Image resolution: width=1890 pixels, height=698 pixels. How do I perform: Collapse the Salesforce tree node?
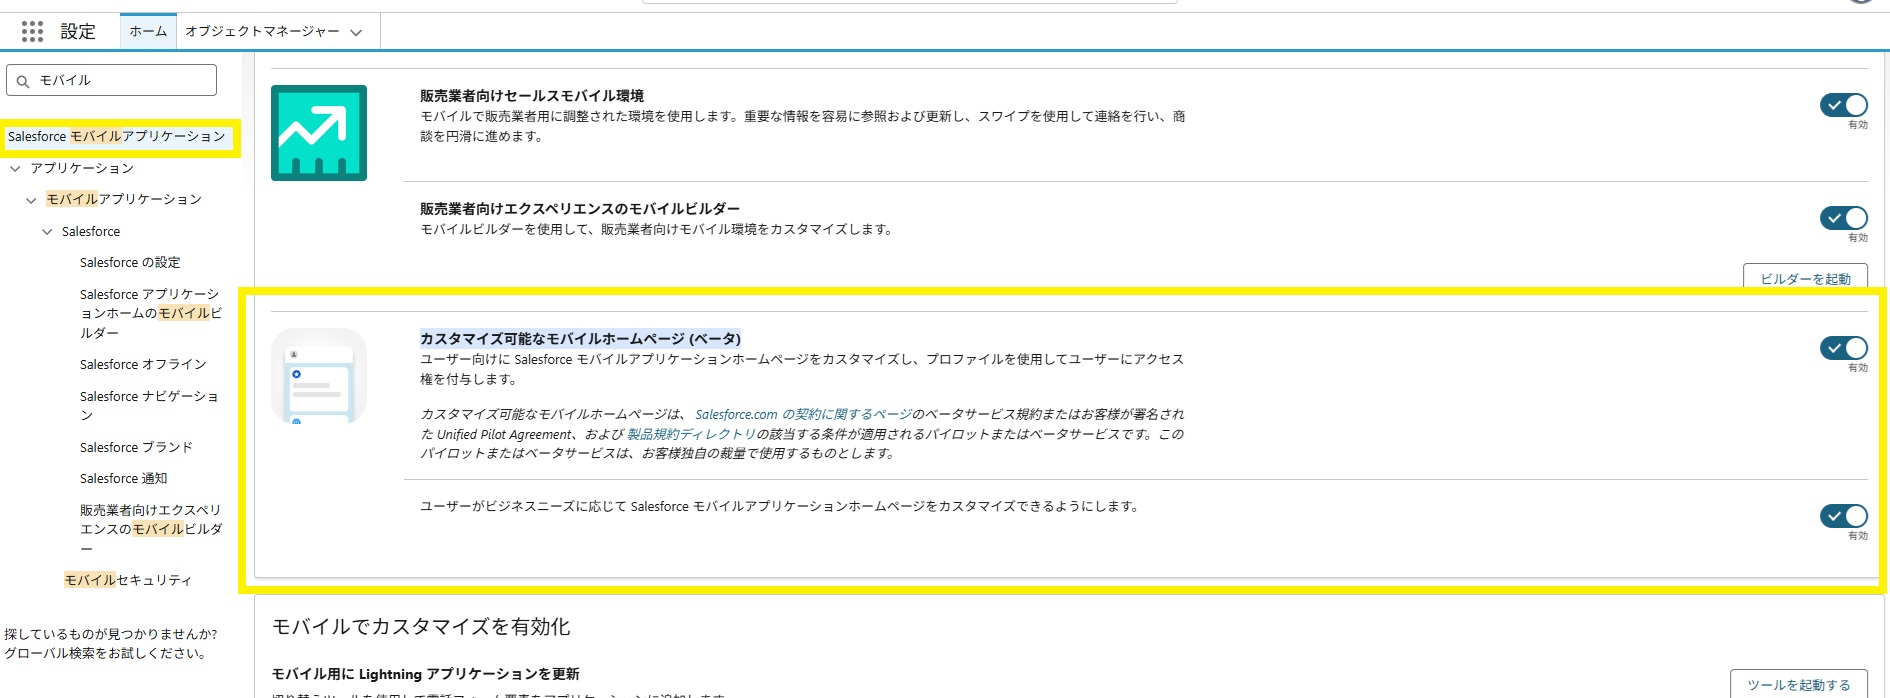pos(47,232)
